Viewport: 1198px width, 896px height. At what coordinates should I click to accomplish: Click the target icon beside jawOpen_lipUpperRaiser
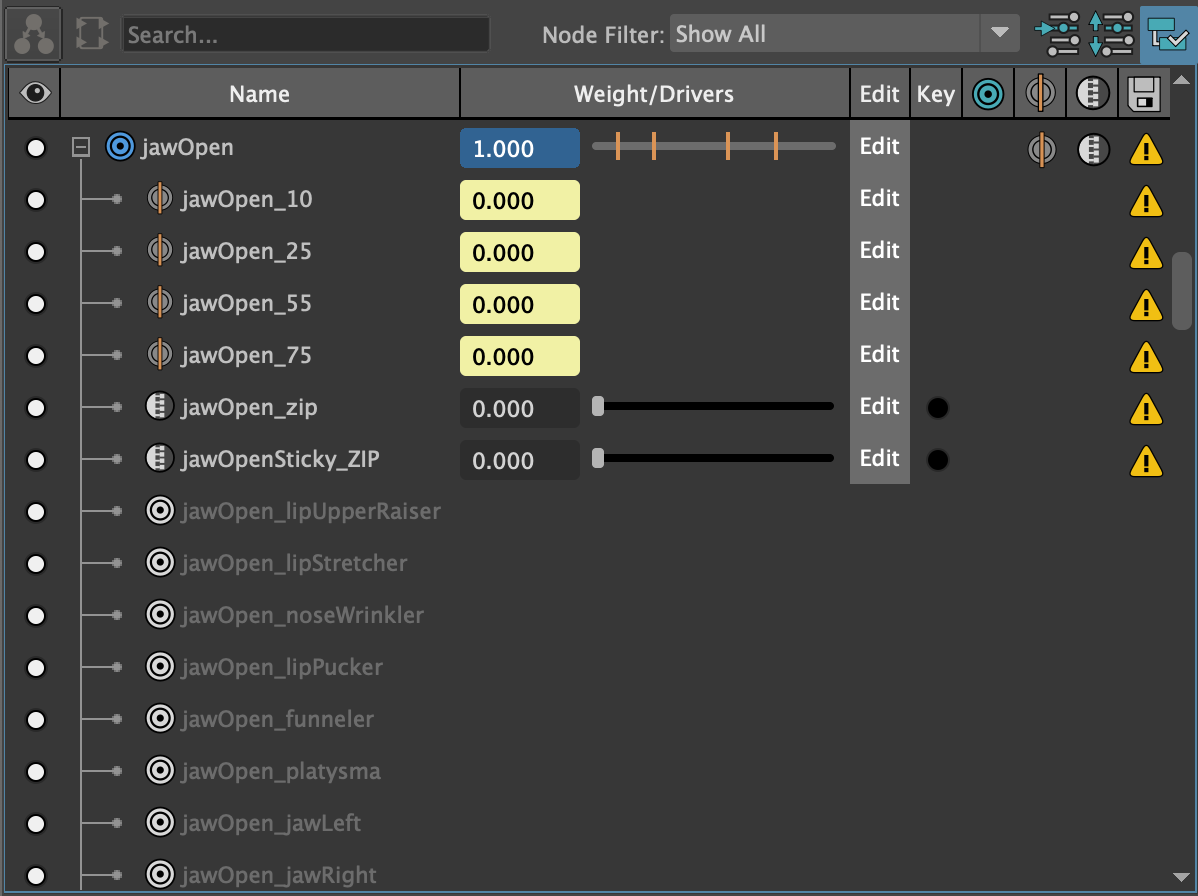point(160,510)
